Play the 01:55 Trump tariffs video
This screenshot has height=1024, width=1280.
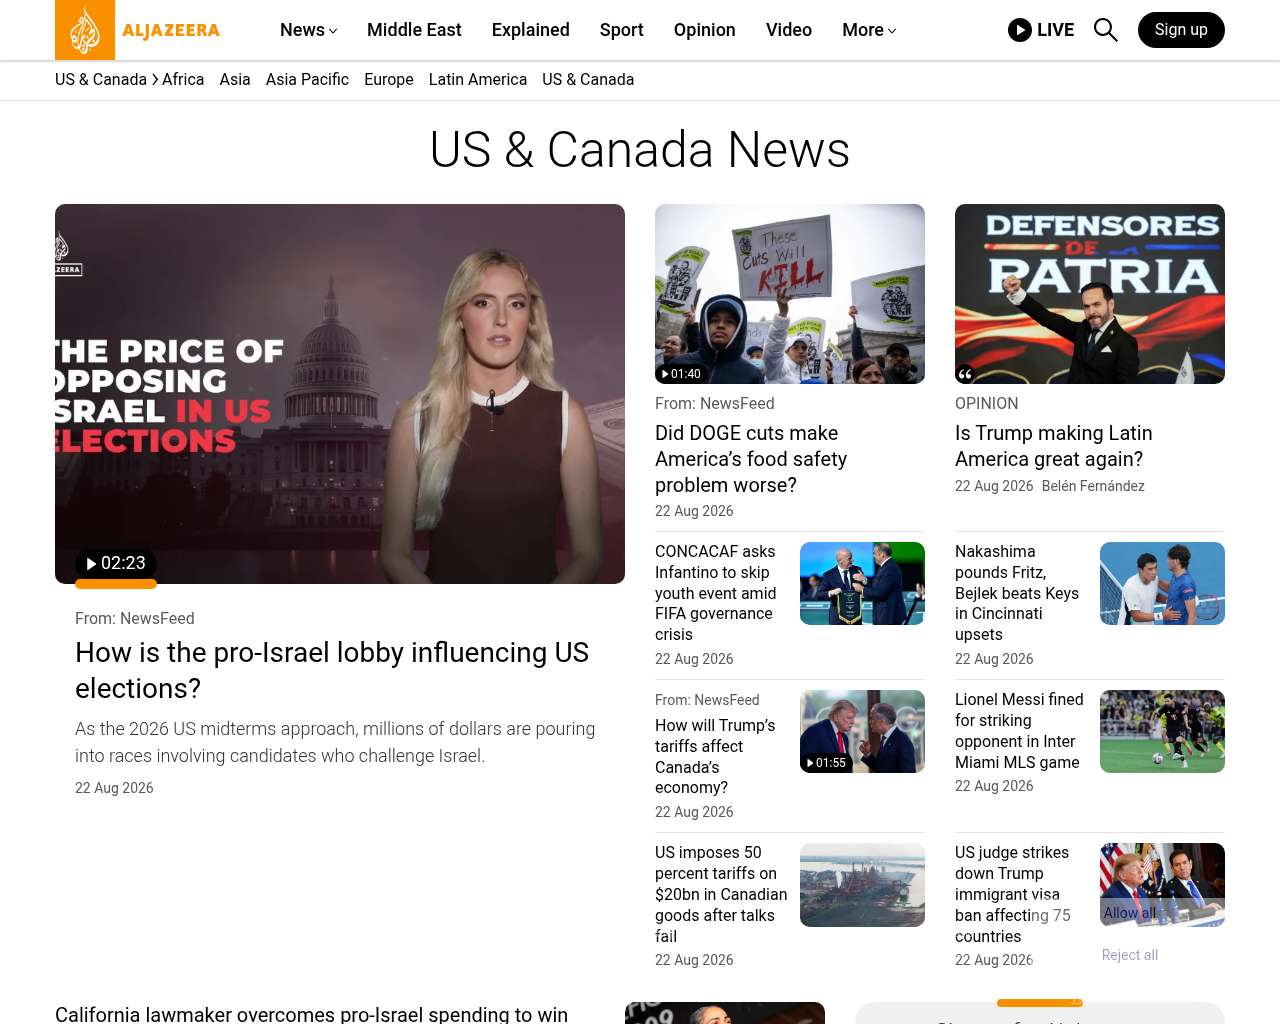(x=826, y=763)
